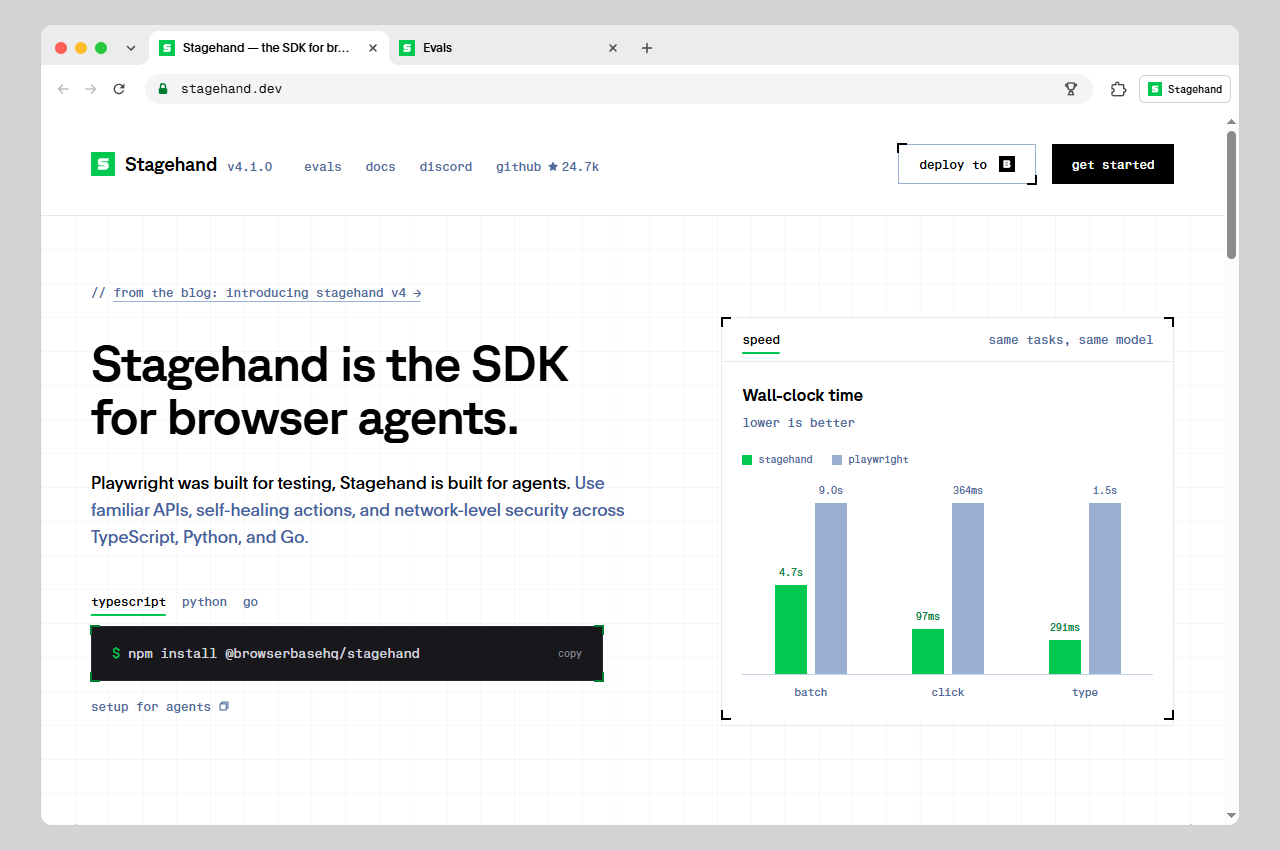Click the deploy to button
Image resolution: width=1280 pixels, height=850 pixels.
[x=967, y=164]
